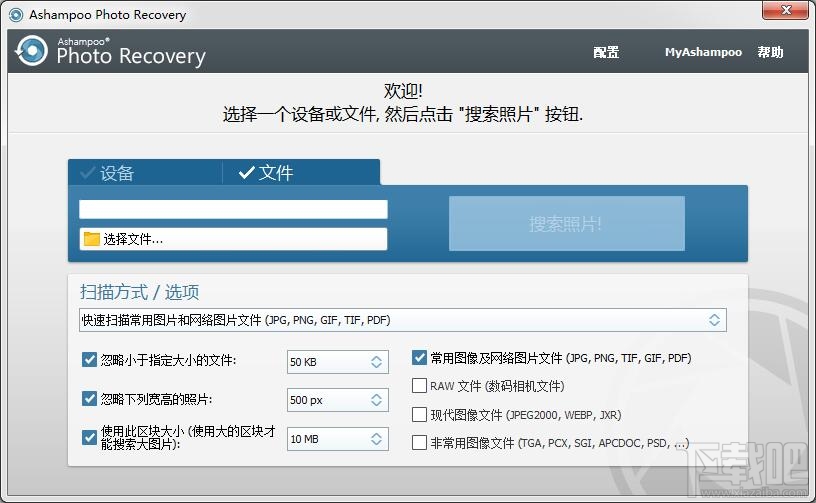
Task: Toggle 使用此区块大小 checkbox
Action: 90,437
